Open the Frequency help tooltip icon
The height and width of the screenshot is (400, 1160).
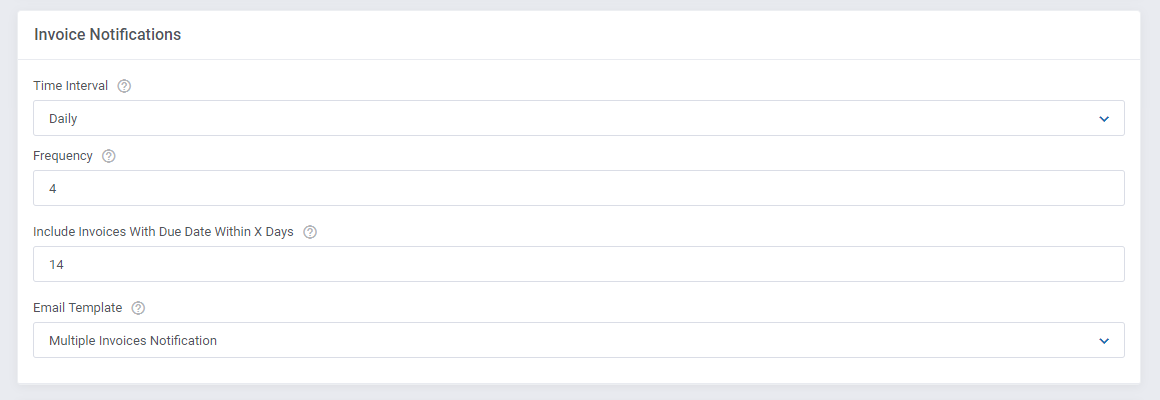[109, 156]
